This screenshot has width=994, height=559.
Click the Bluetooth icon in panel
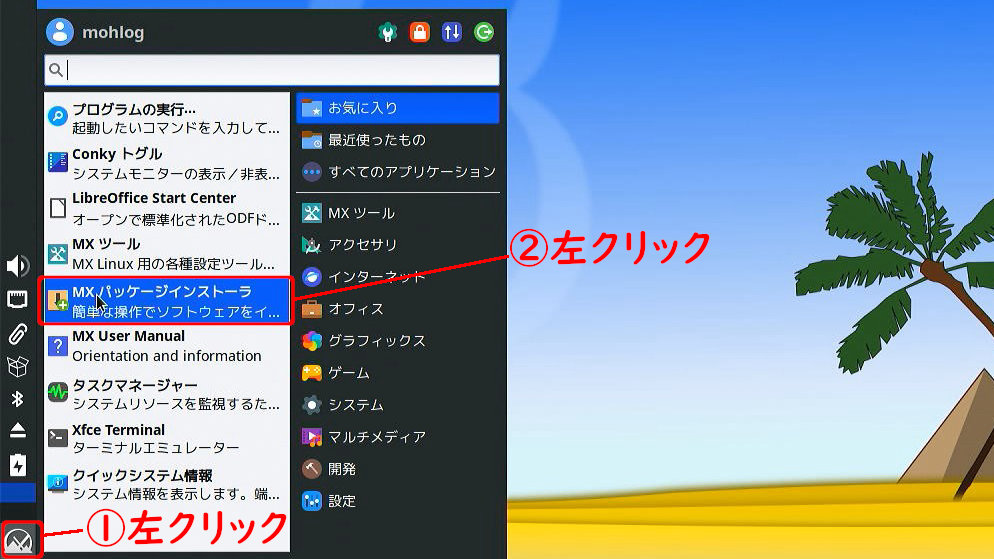coord(17,399)
